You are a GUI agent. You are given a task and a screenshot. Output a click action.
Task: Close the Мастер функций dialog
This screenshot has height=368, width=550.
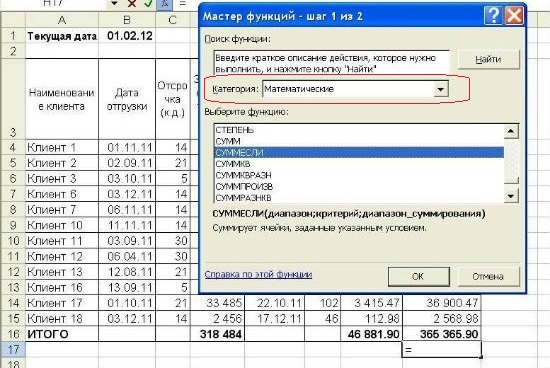[x=514, y=16]
